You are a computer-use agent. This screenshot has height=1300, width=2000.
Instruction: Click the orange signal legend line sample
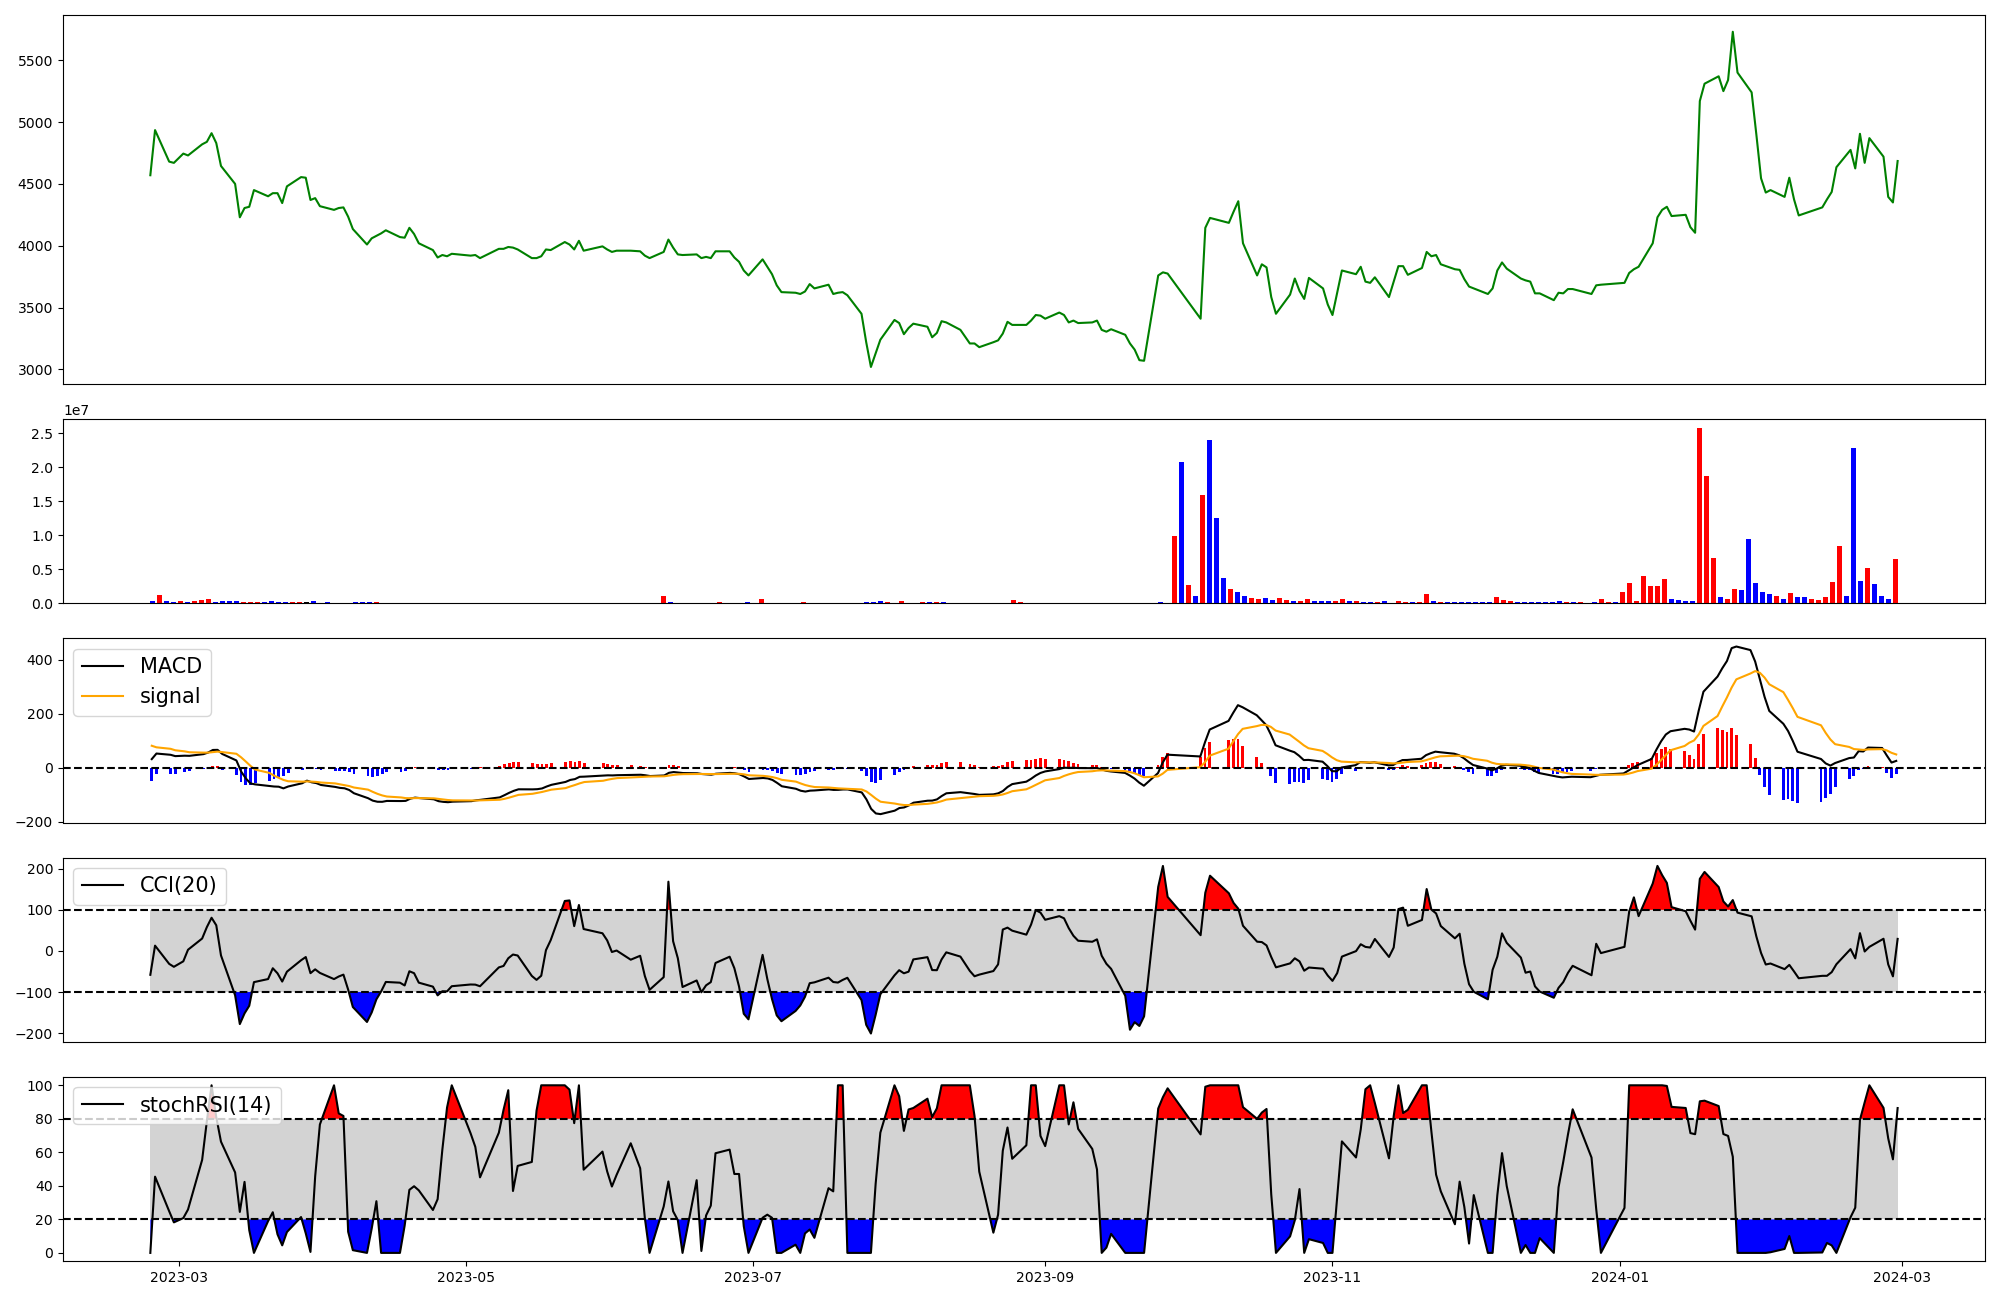[x=102, y=696]
